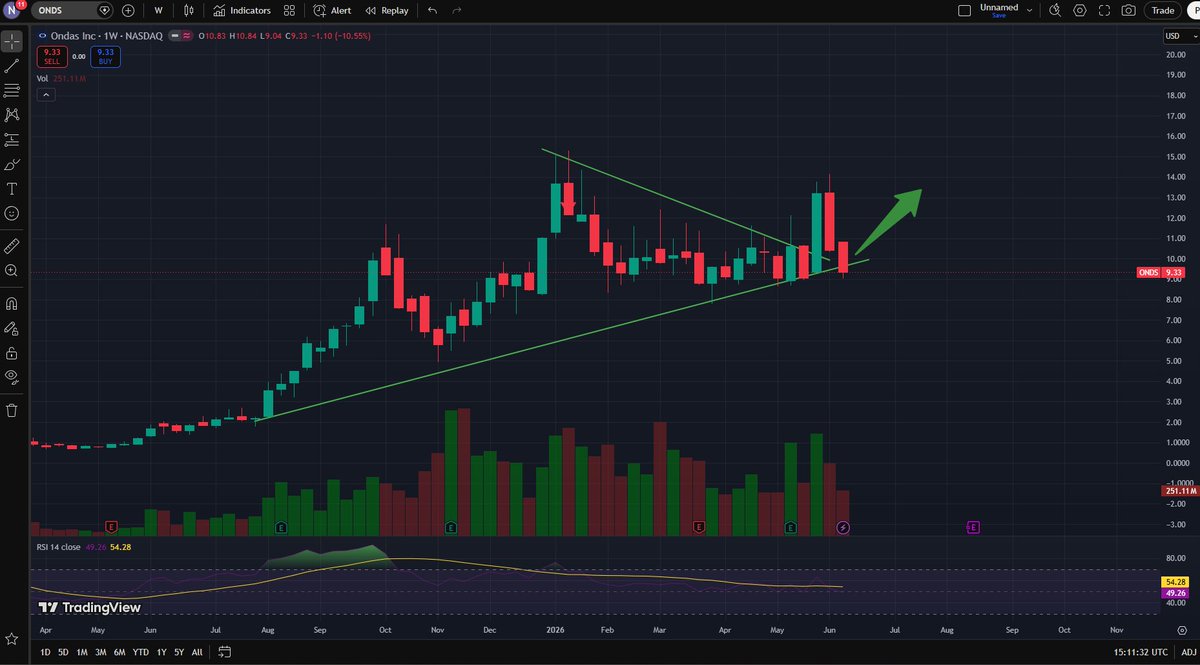Switch to 1Y date range
Image resolution: width=1200 pixels, height=665 pixels.
pyautogui.click(x=162, y=652)
